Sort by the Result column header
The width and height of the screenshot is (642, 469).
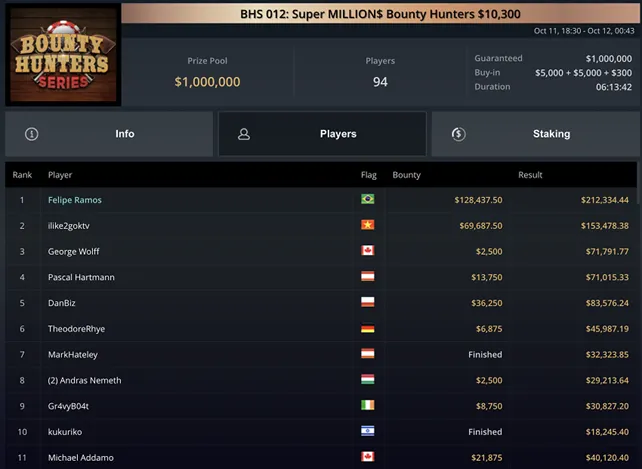pyautogui.click(x=530, y=175)
